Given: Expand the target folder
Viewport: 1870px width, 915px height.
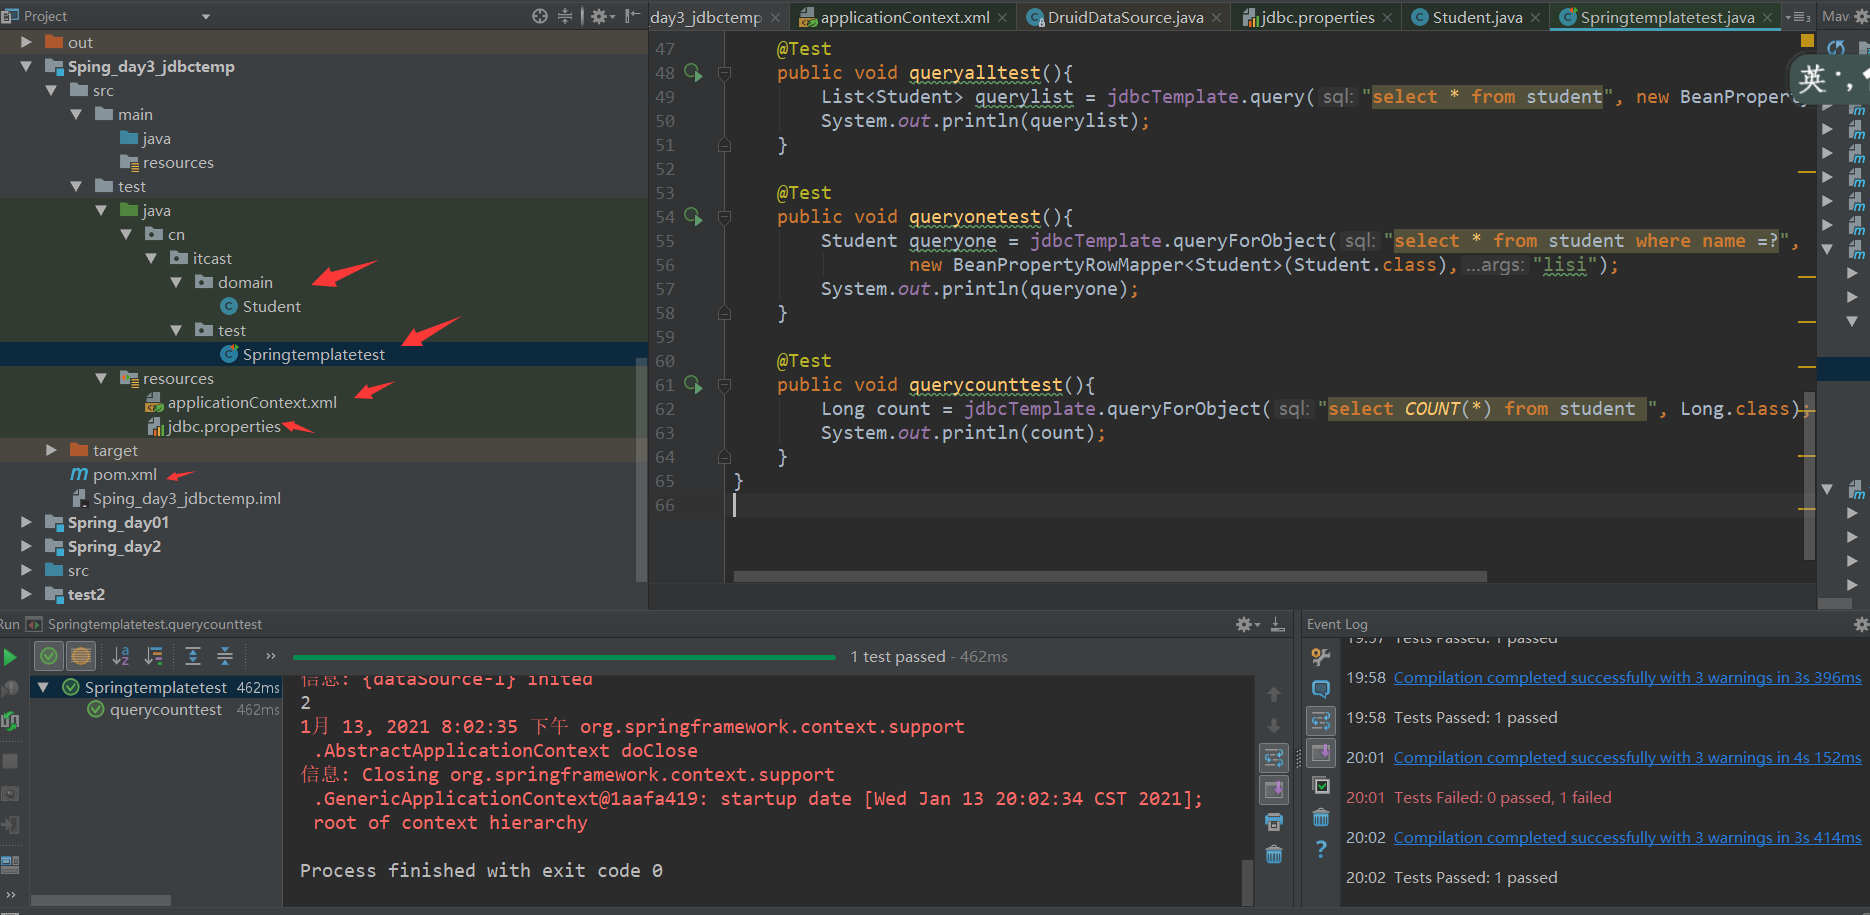Looking at the screenshot, I should coord(51,450).
